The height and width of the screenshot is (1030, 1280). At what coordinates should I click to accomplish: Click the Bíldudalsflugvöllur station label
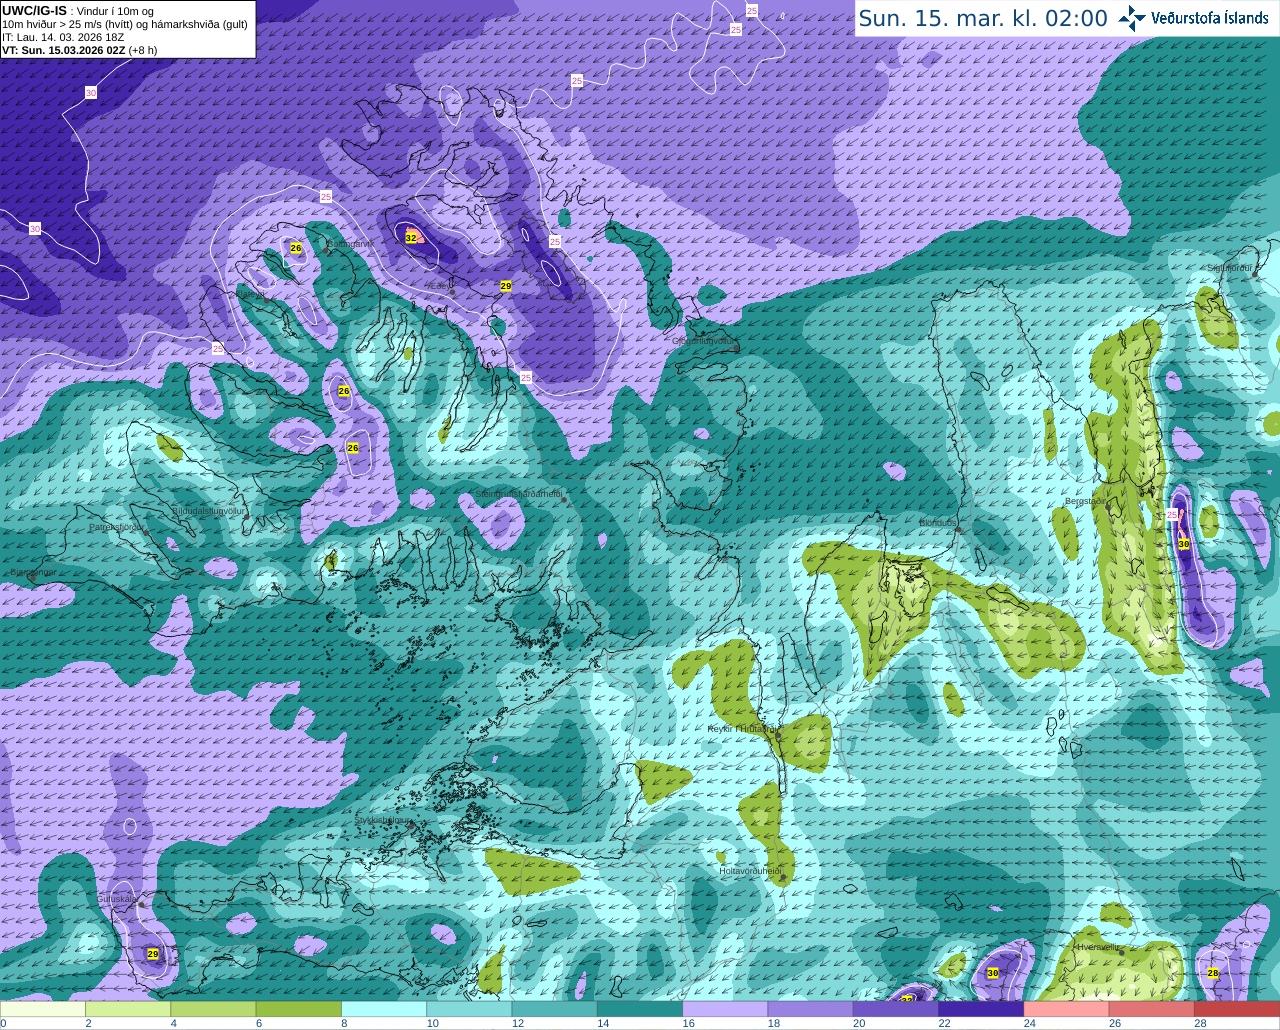click(208, 510)
